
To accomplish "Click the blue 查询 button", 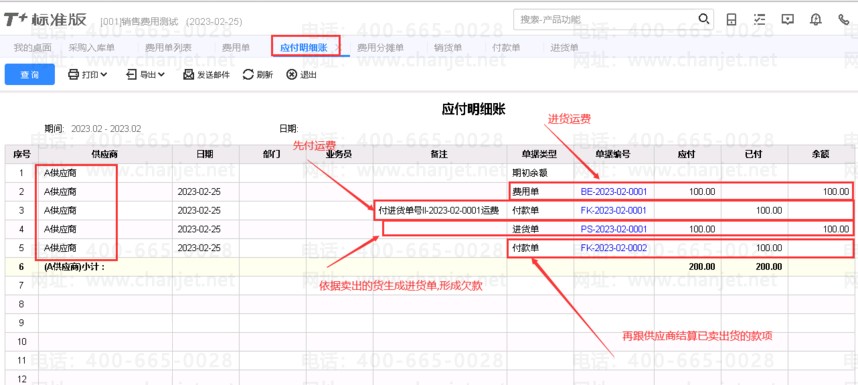I will (30, 74).
